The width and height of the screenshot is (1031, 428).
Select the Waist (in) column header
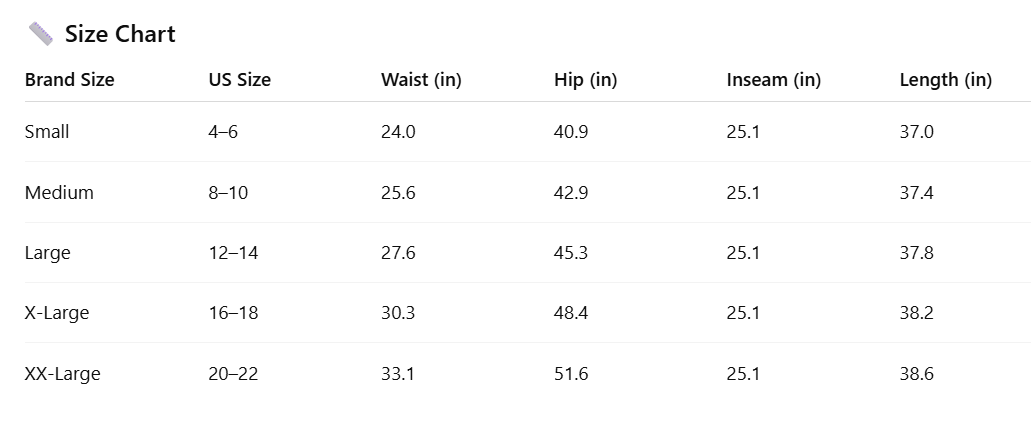[x=421, y=80]
